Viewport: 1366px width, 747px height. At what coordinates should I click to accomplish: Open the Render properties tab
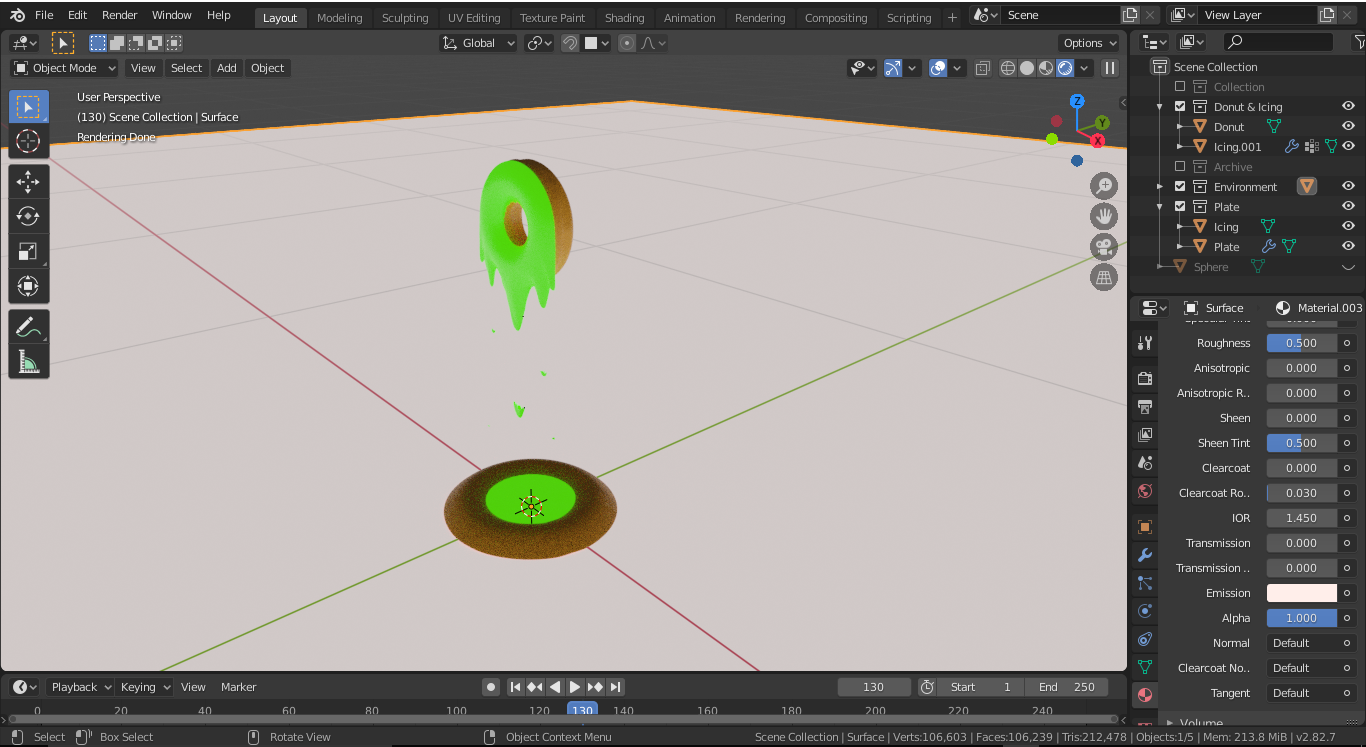click(x=1145, y=378)
